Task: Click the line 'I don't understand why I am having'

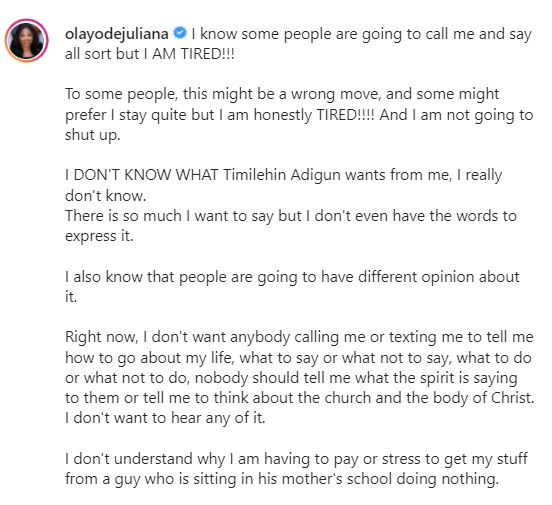Action: tap(296, 459)
